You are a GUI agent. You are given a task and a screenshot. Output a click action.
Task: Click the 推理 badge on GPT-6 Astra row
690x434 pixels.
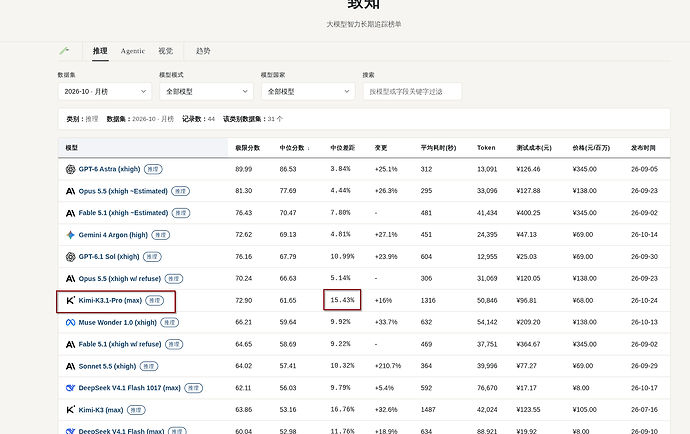click(x=153, y=169)
